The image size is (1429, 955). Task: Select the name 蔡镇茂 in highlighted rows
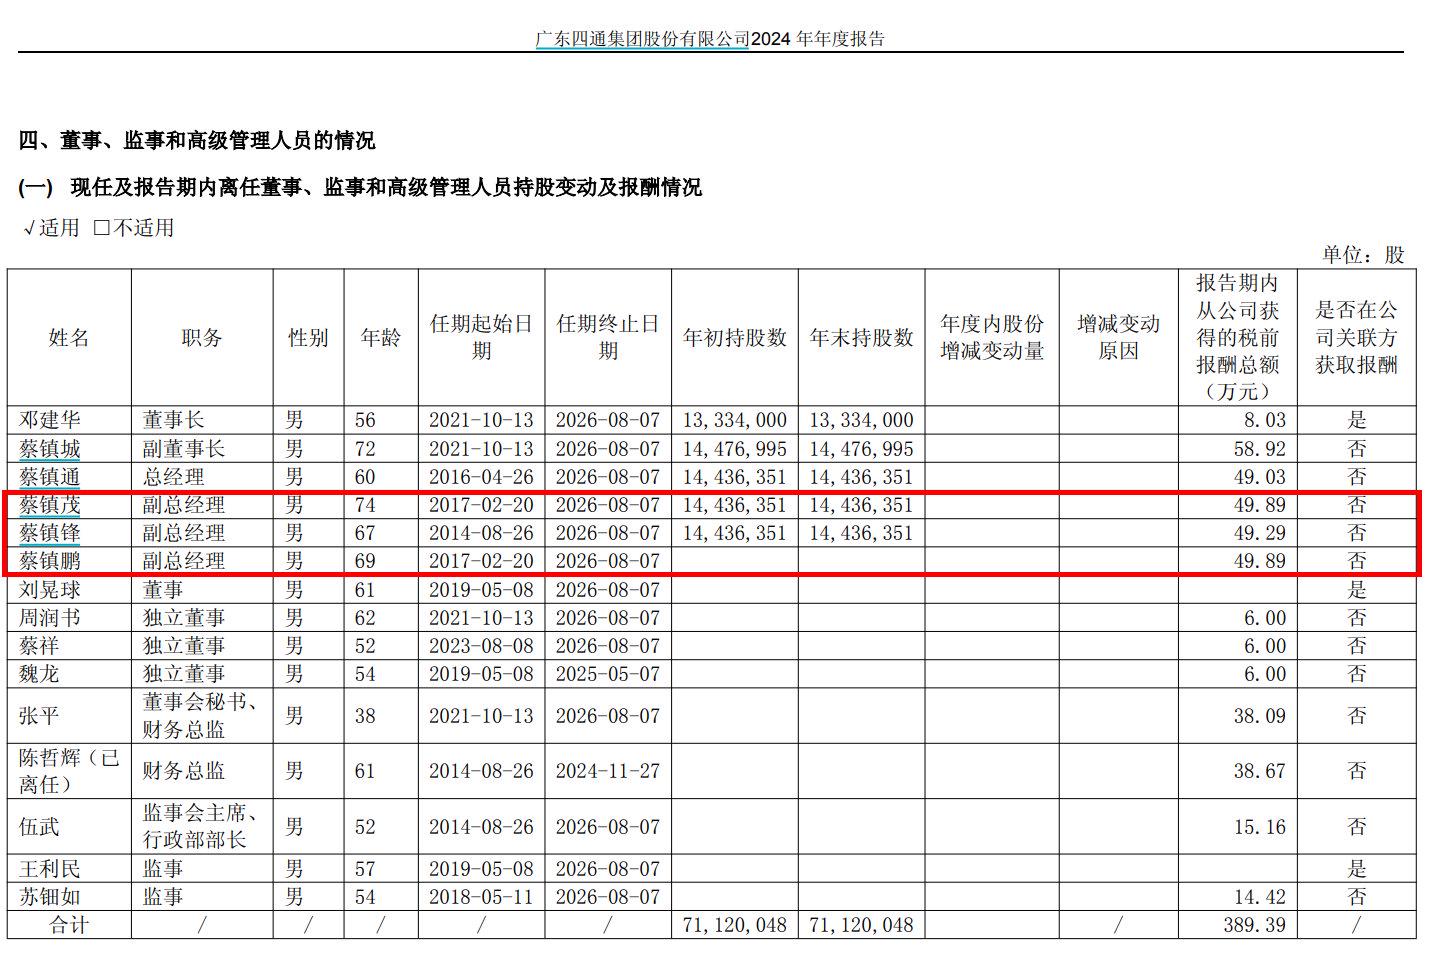click(x=49, y=505)
